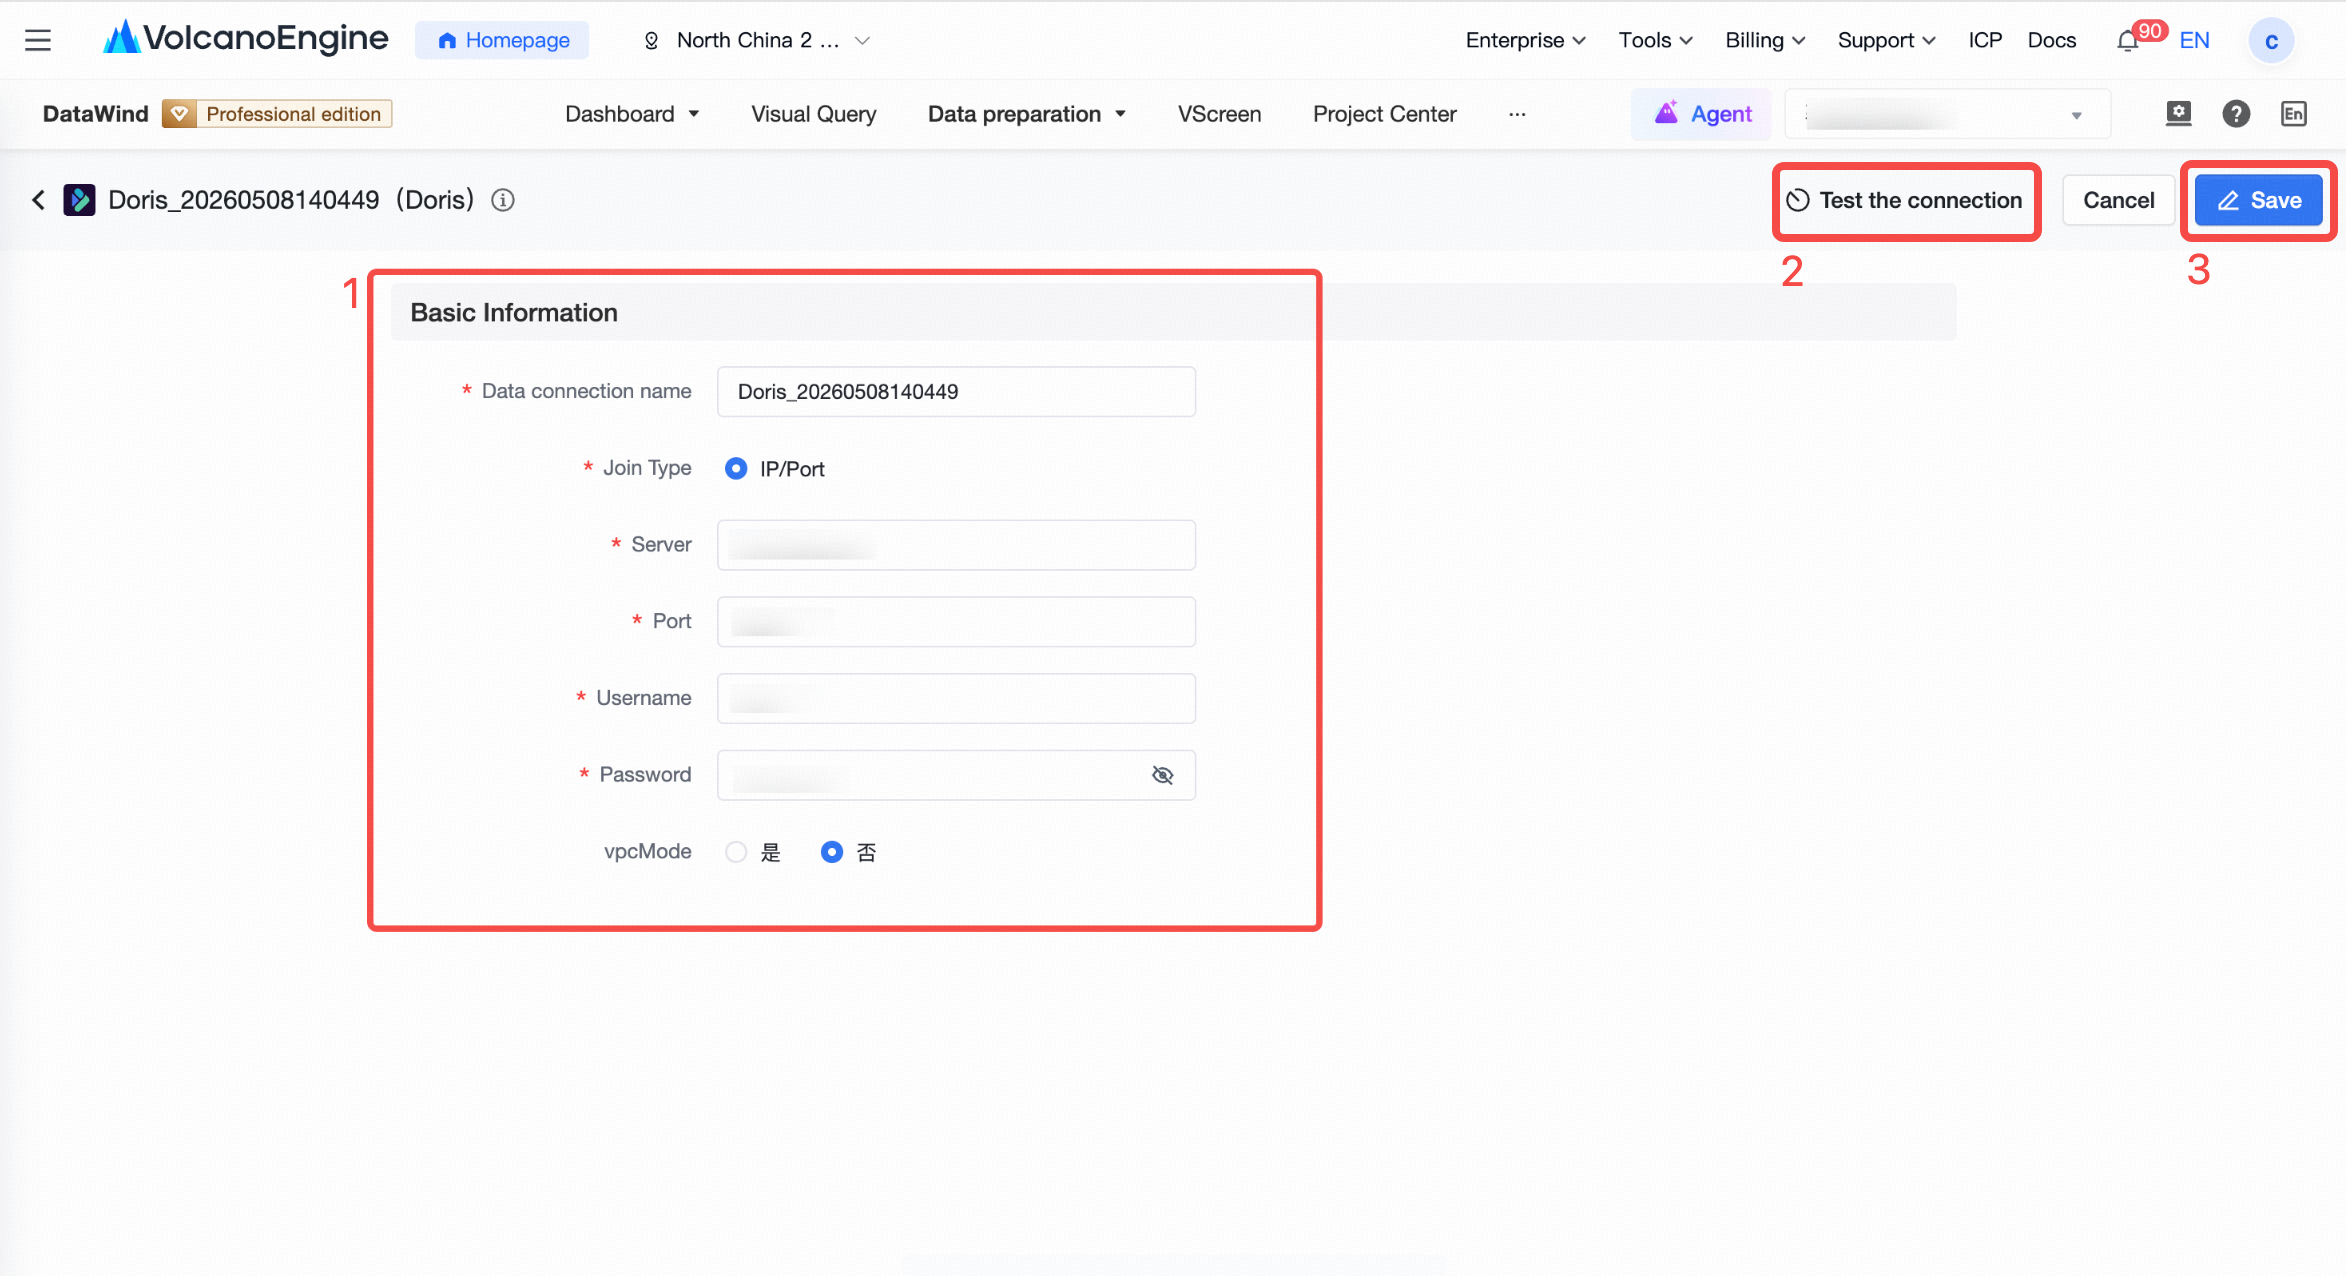The height and width of the screenshot is (1276, 2346).
Task: Open the hamburger navigation menu
Action: pos(38,40)
